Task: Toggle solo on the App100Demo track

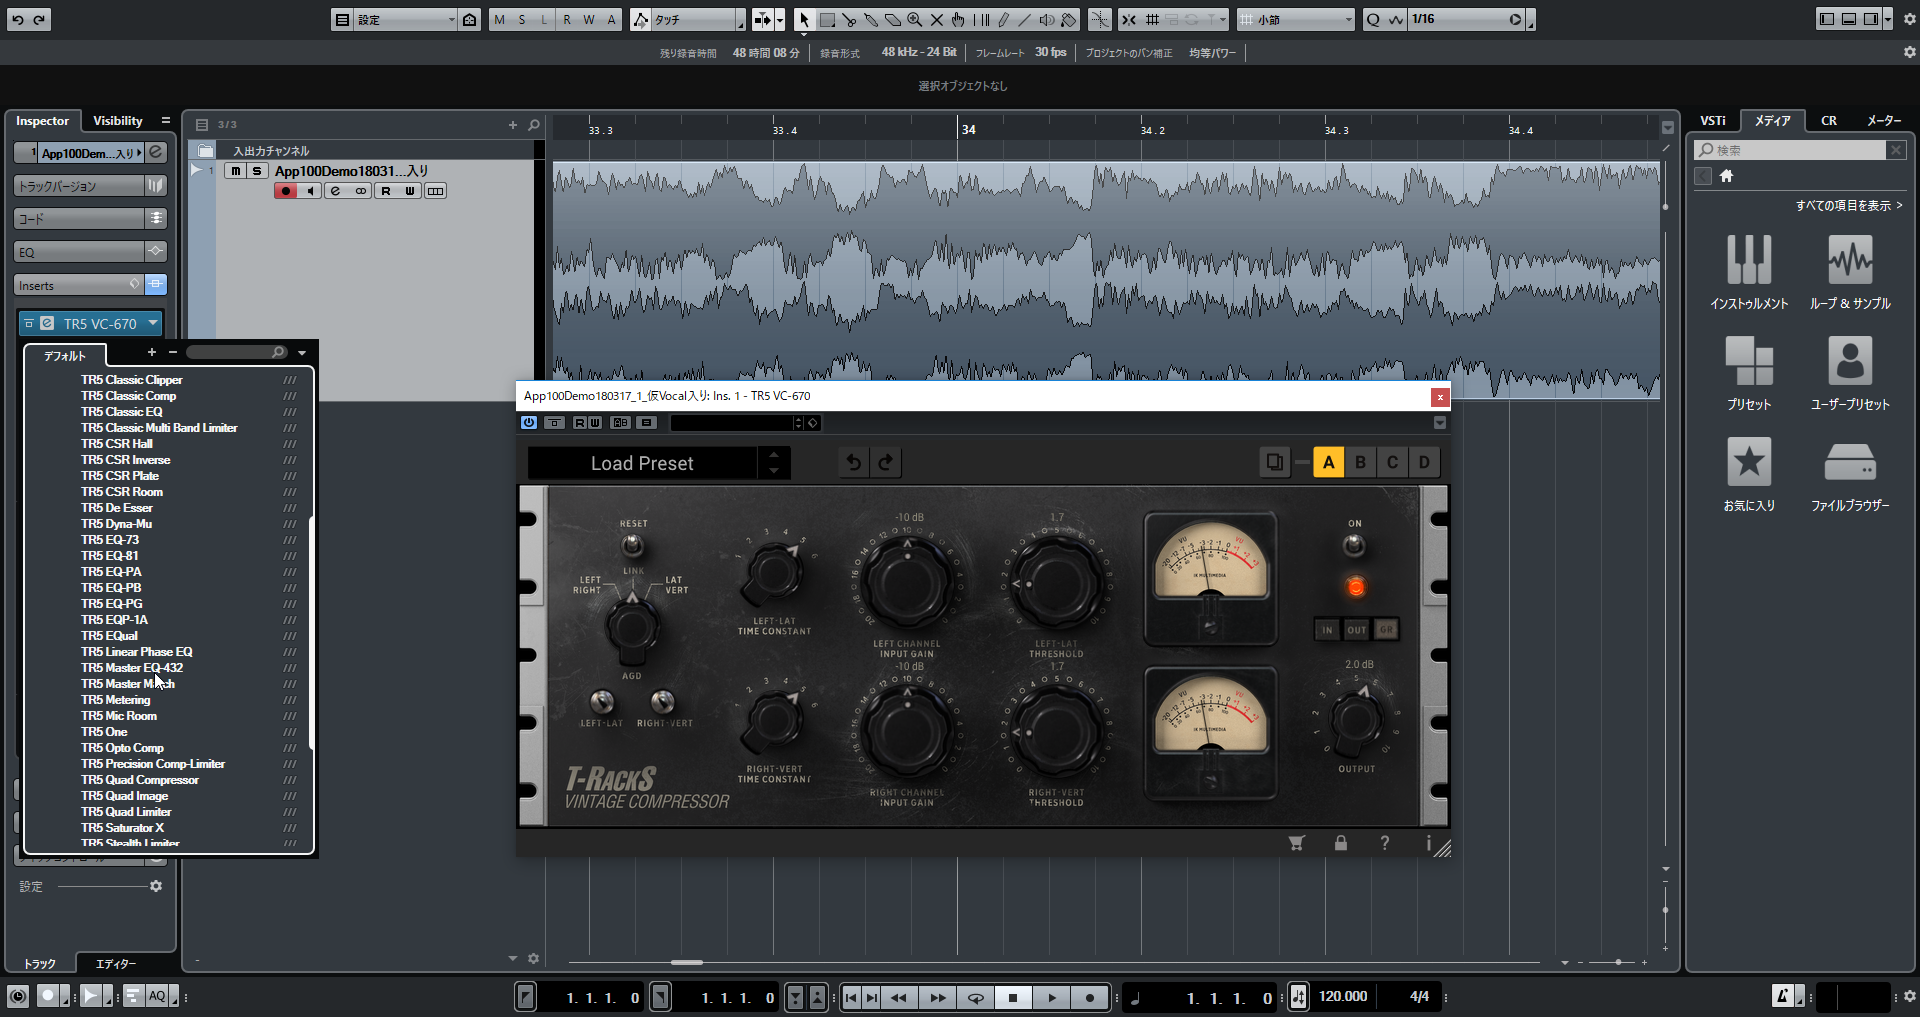Action: click(x=257, y=171)
